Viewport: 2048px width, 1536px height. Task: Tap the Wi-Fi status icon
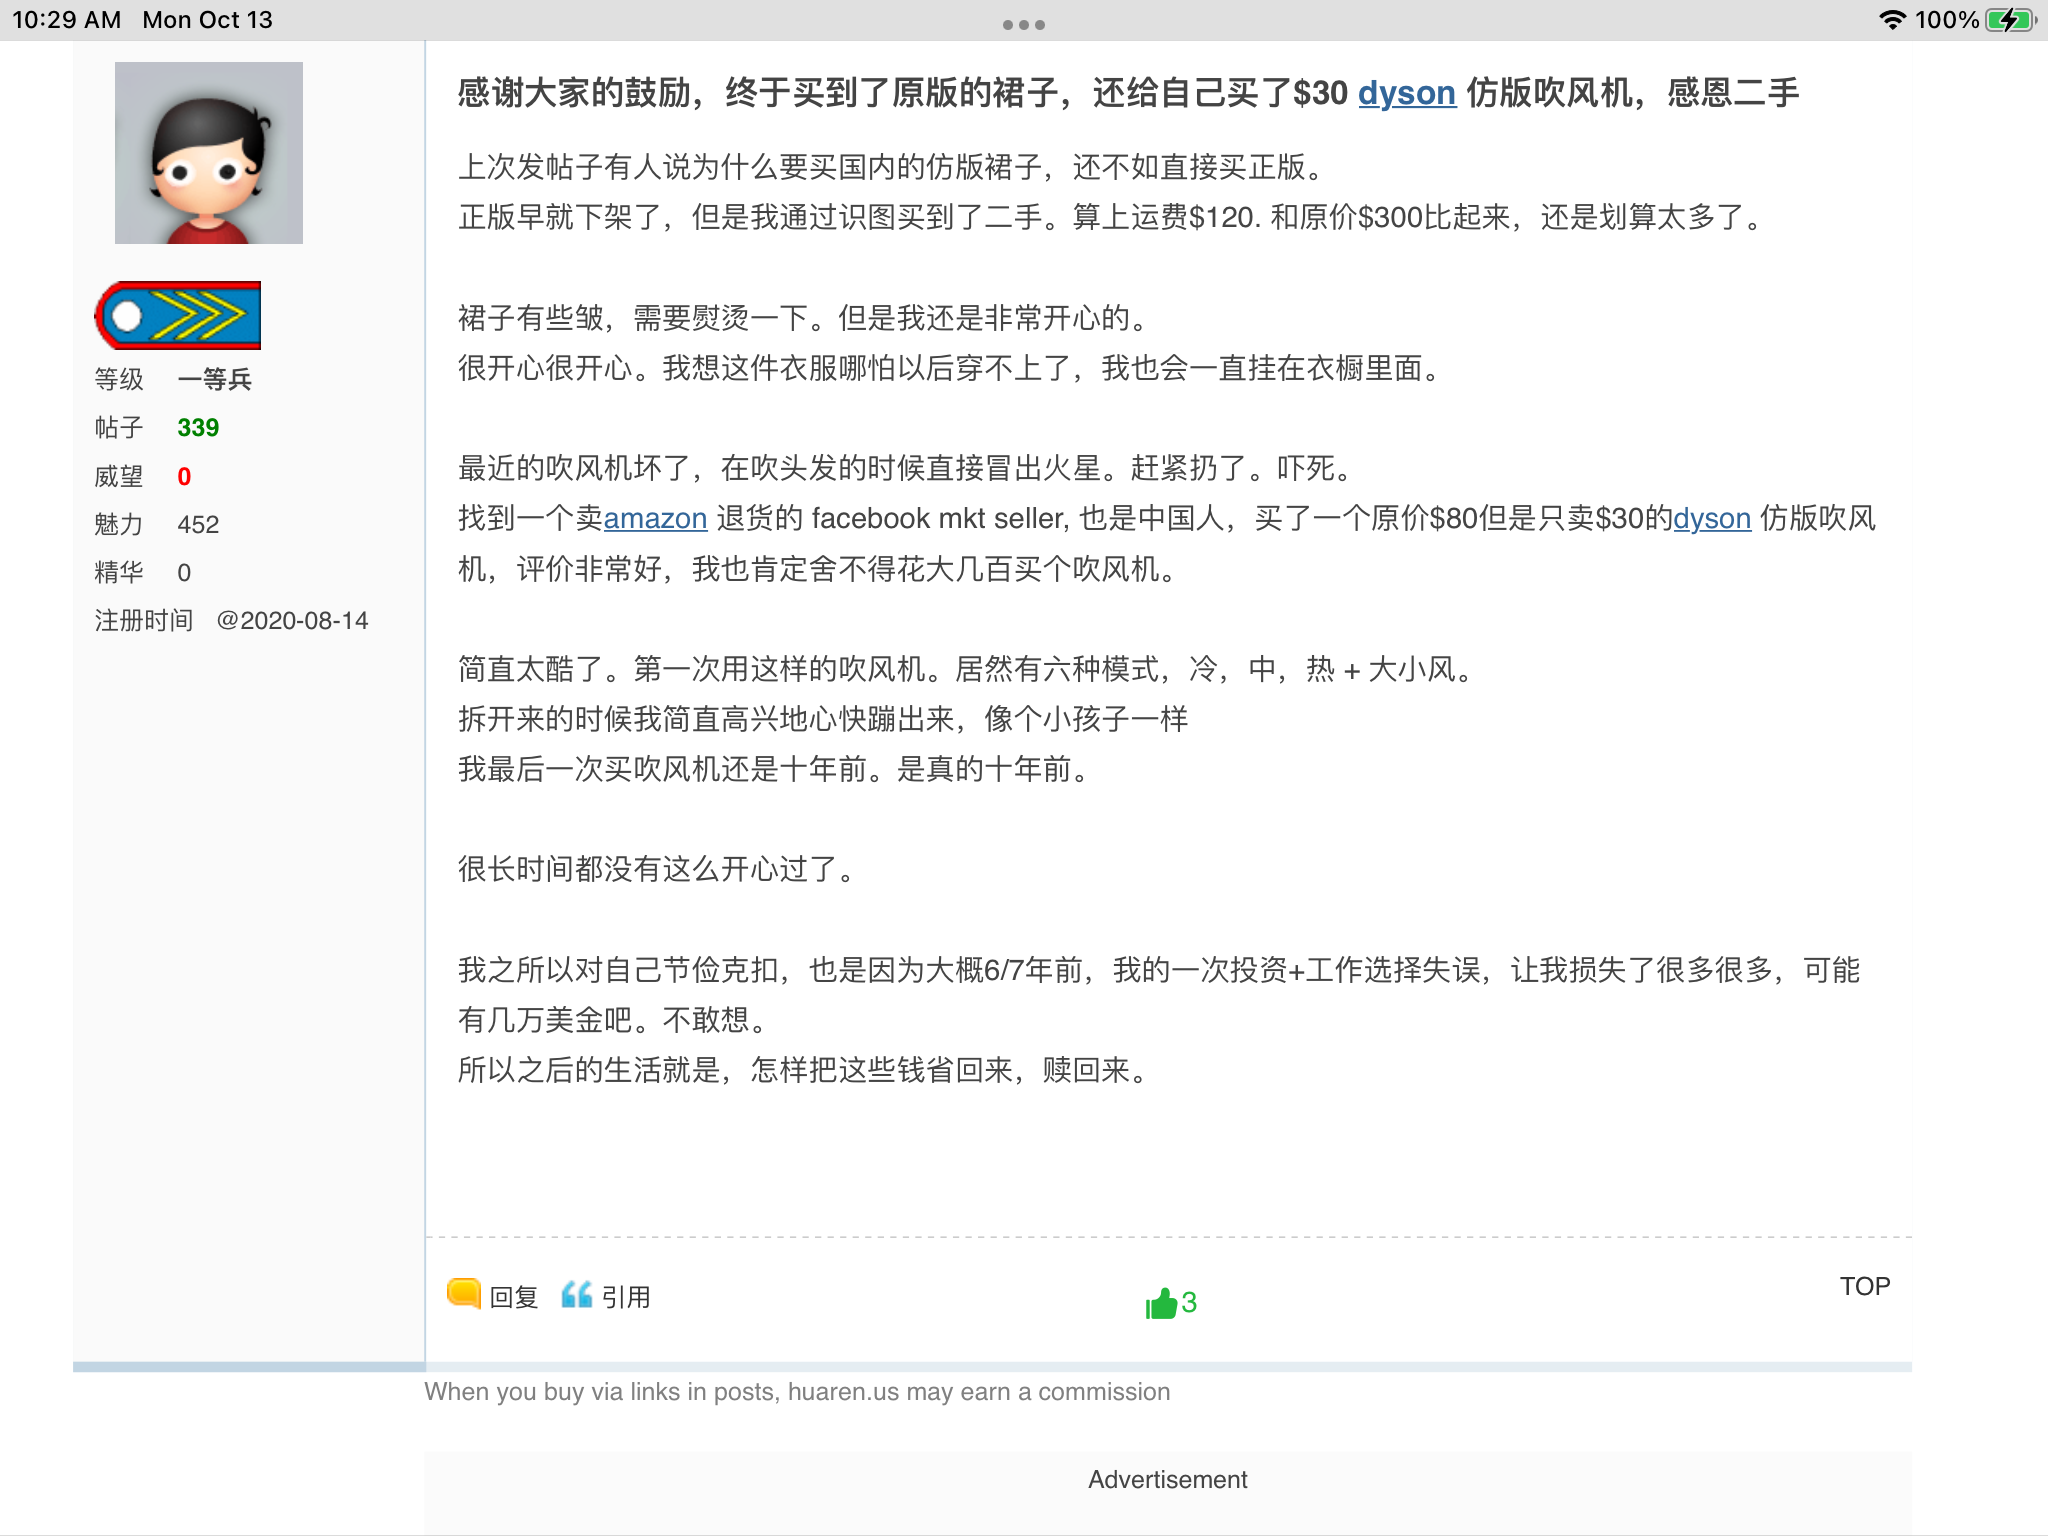click(1891, 20)
